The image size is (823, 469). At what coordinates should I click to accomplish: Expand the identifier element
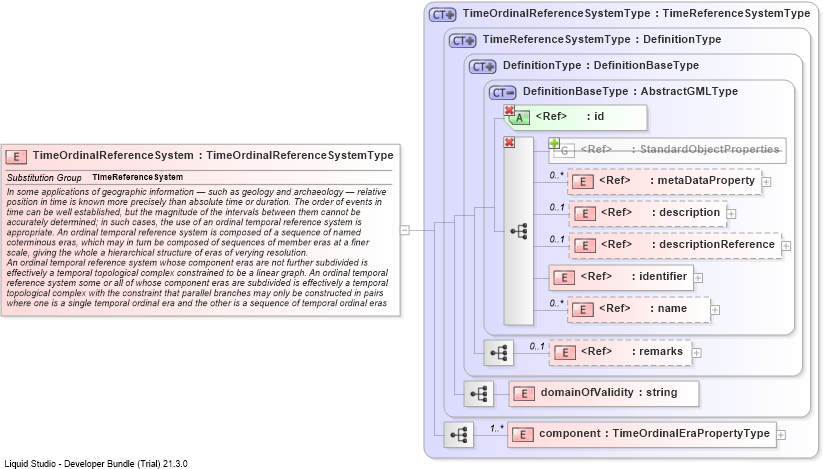[x=698, y=278]
